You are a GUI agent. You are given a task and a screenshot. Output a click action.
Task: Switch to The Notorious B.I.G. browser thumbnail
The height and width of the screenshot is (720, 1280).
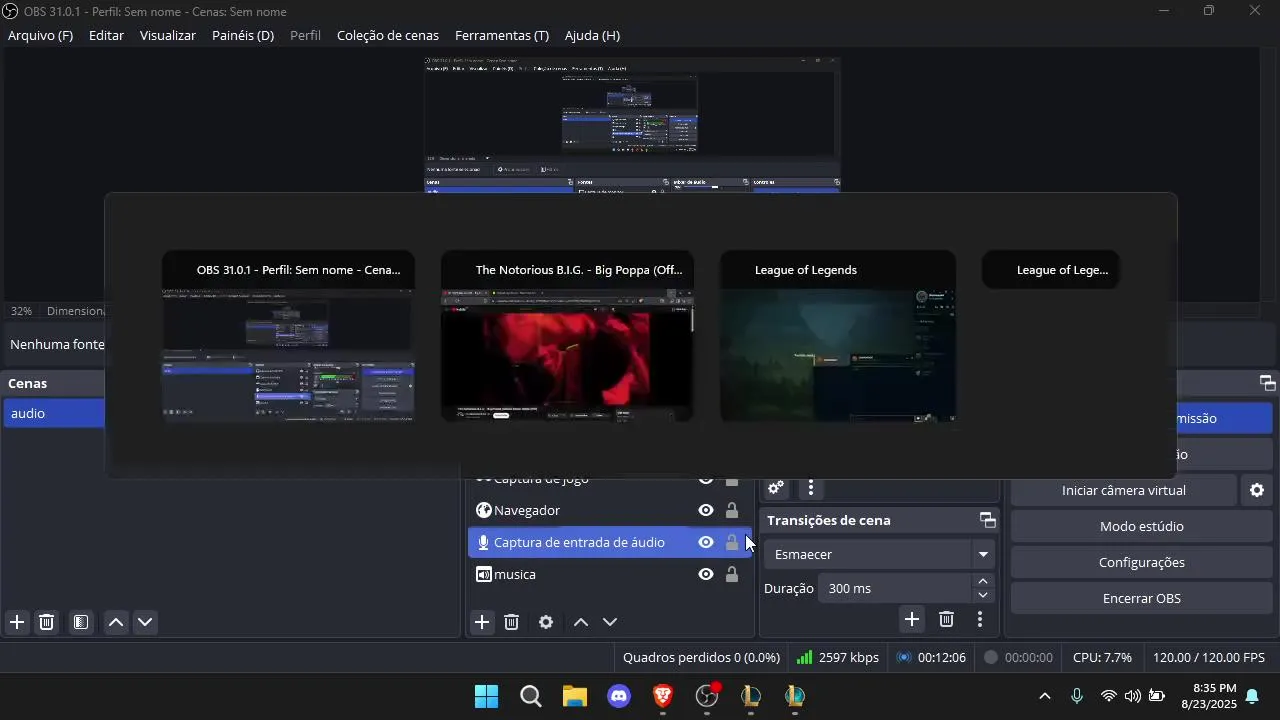(567, 337)
